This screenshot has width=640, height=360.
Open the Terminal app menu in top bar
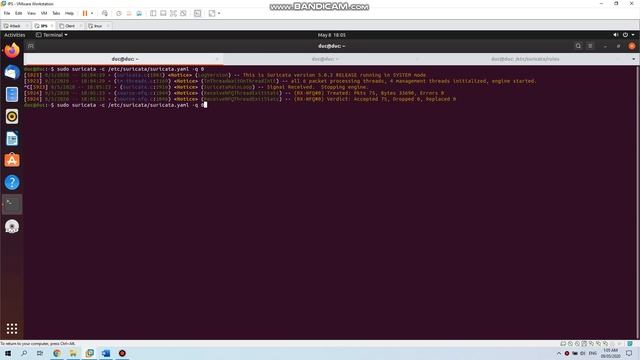click(x=51, y=35)
